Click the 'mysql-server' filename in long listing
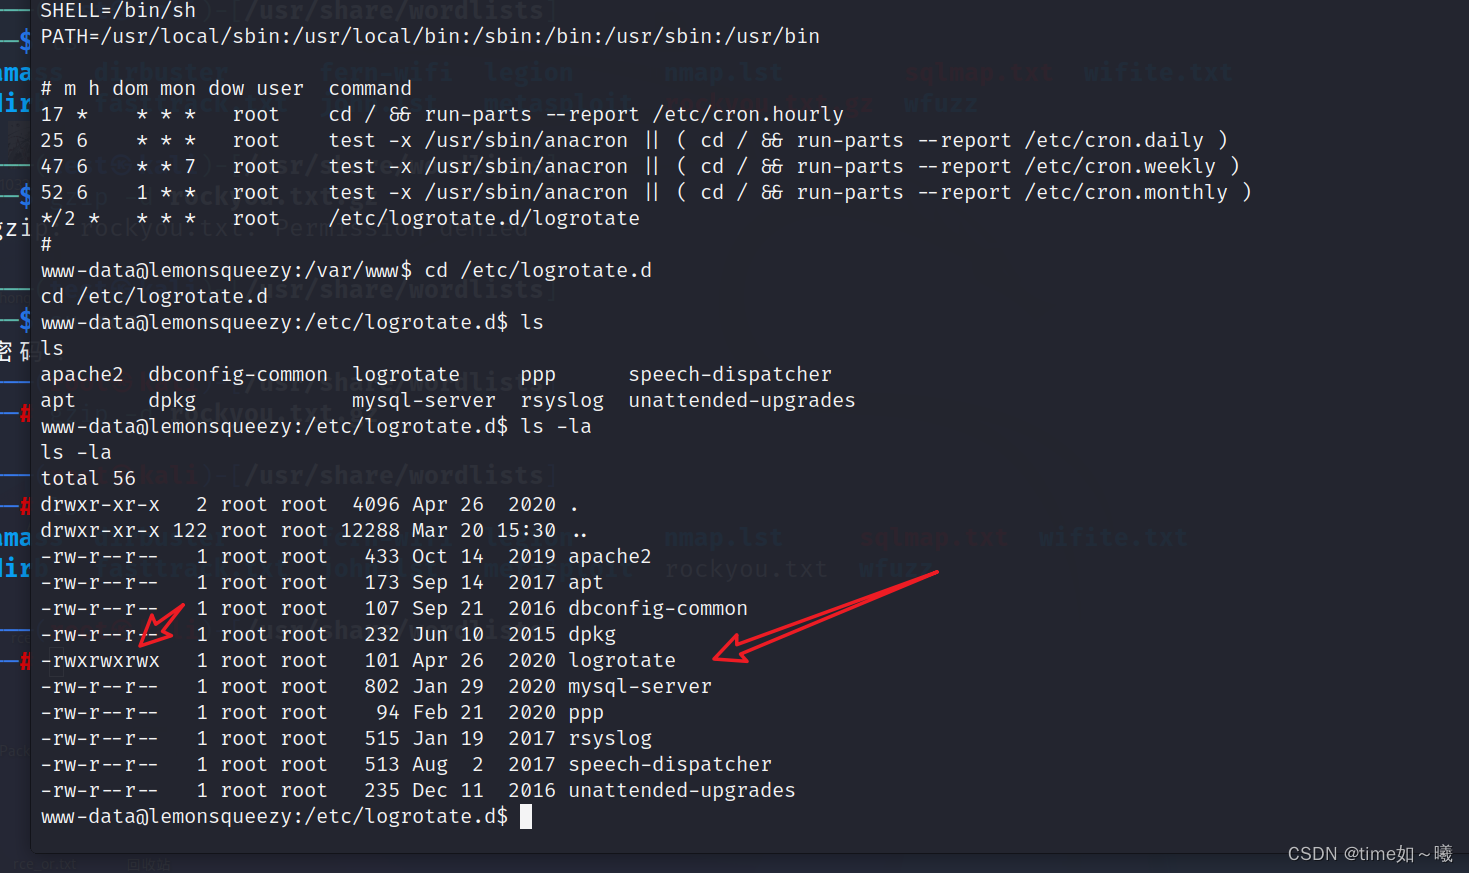The height and width of the screenshot is (873, 1469). (640, 687)
